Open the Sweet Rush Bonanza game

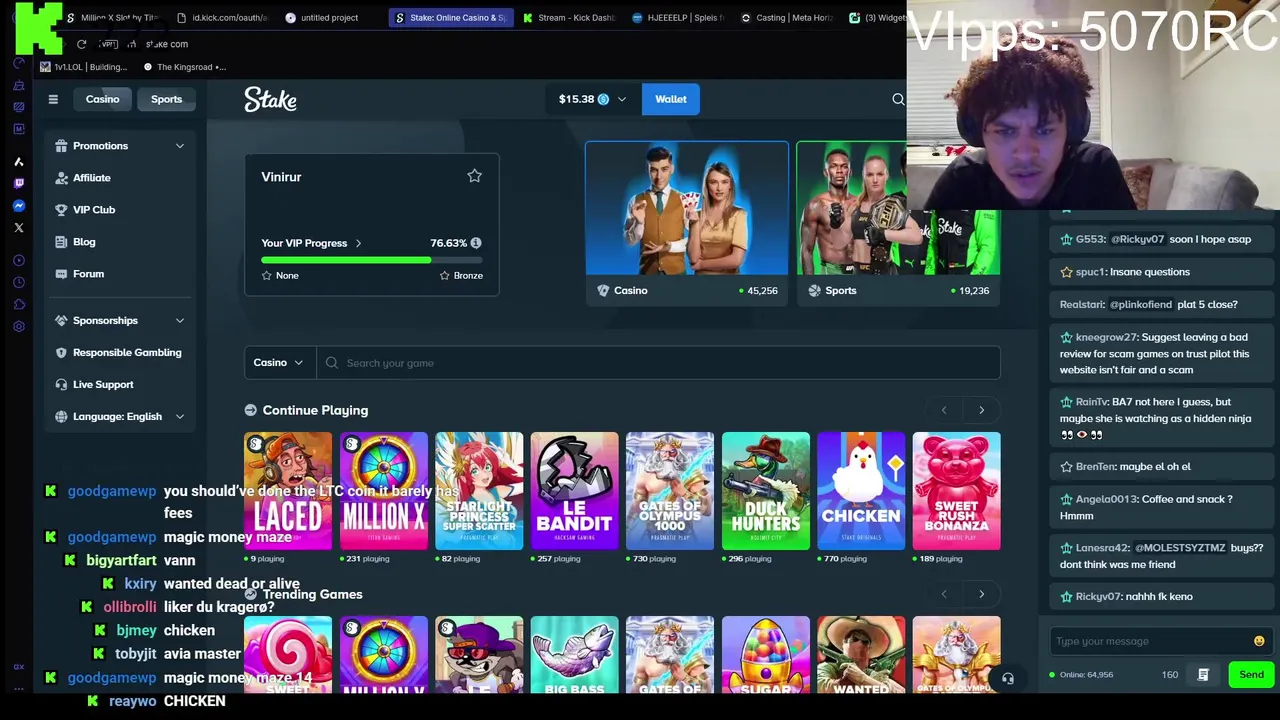point(956,491)
